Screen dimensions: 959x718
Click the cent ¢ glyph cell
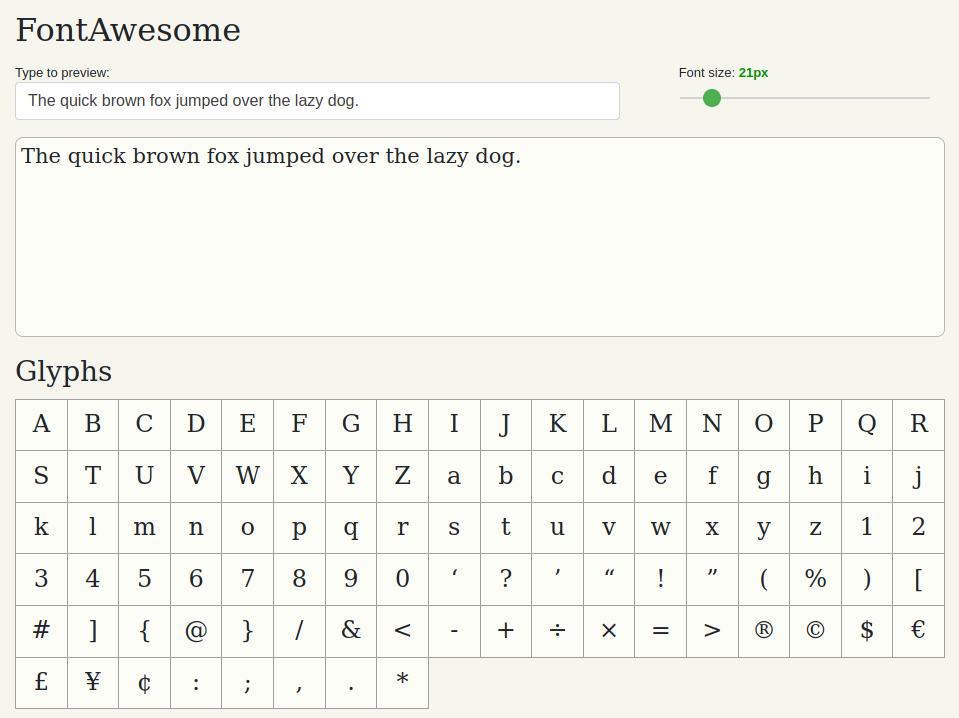(144, 683)
